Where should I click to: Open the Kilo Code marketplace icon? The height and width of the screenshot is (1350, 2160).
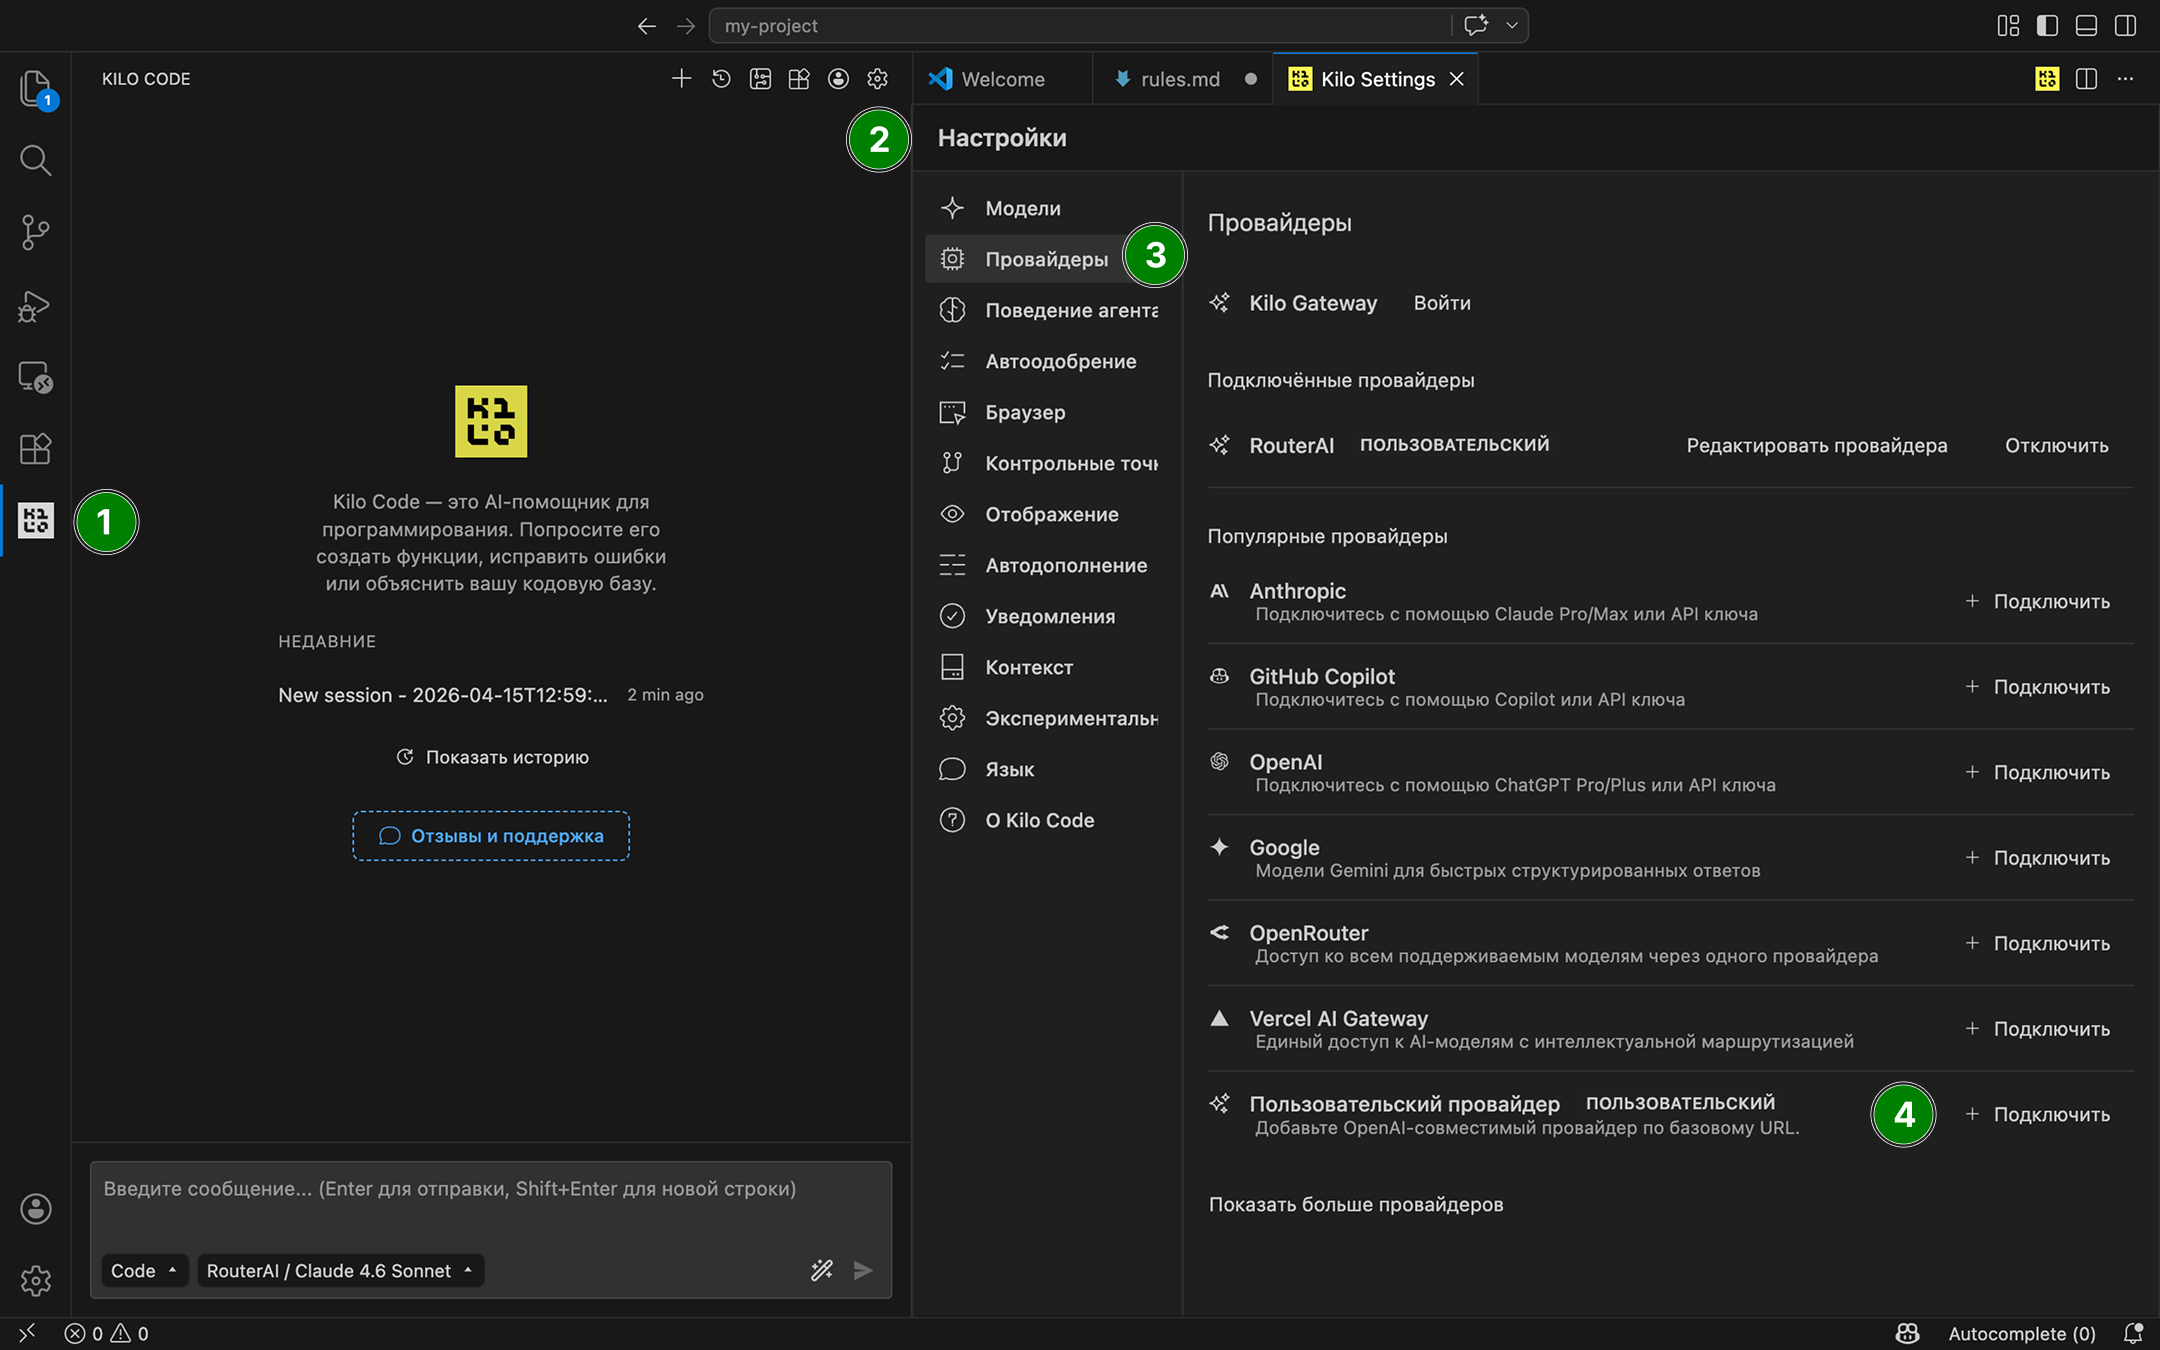pos(799,78)
